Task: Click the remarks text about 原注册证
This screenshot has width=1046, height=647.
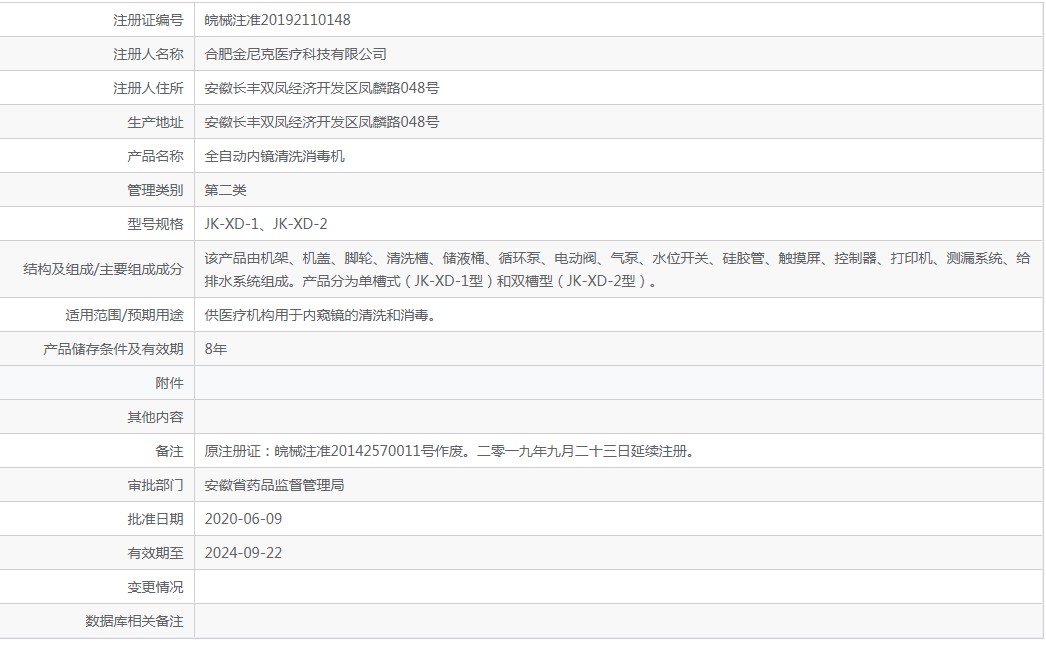Action: (449, 451)
